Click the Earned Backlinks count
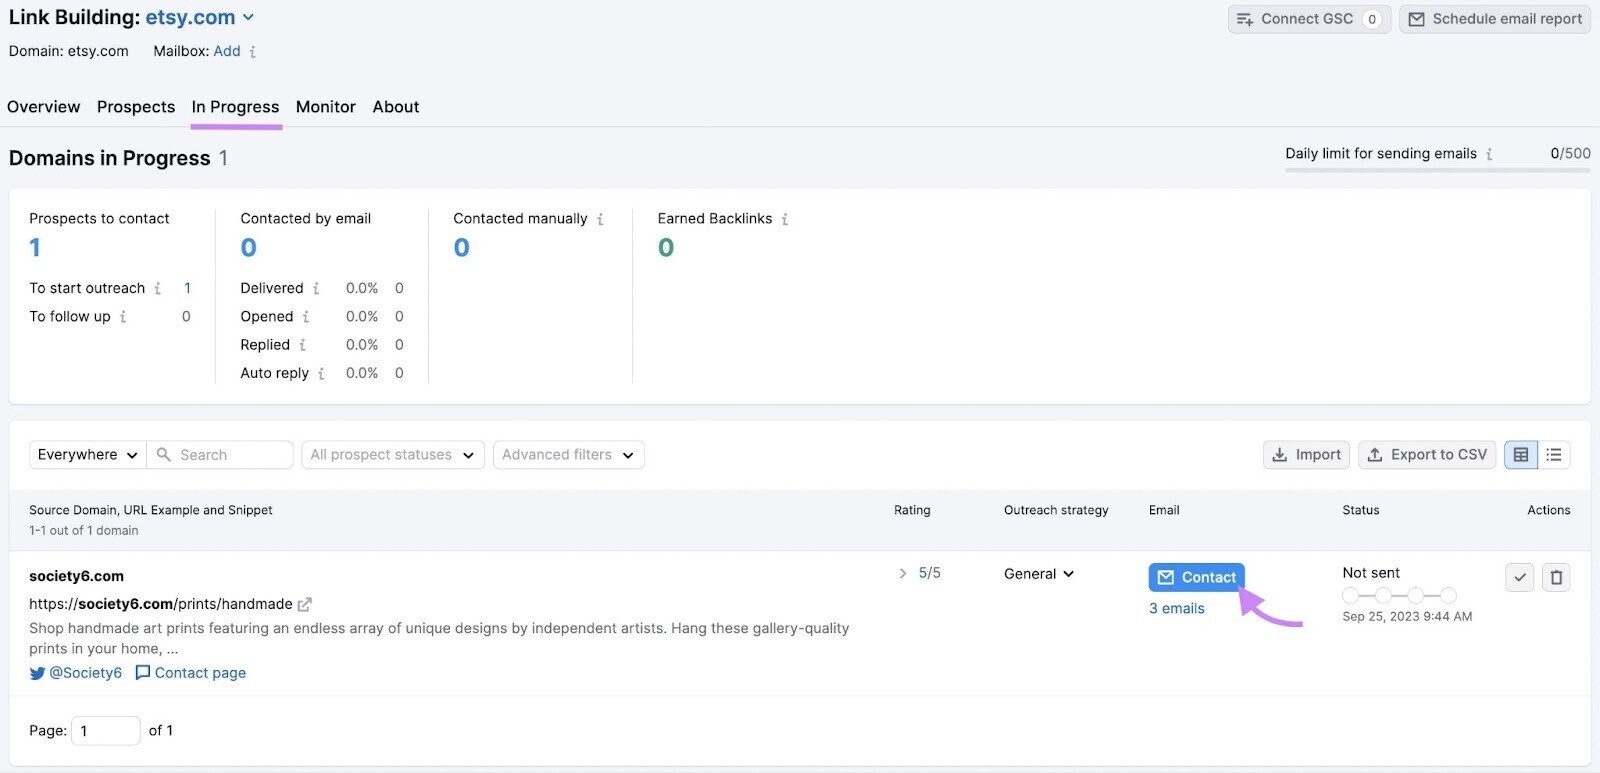This screenshot has height=773, width=1600. click(666, 248)
